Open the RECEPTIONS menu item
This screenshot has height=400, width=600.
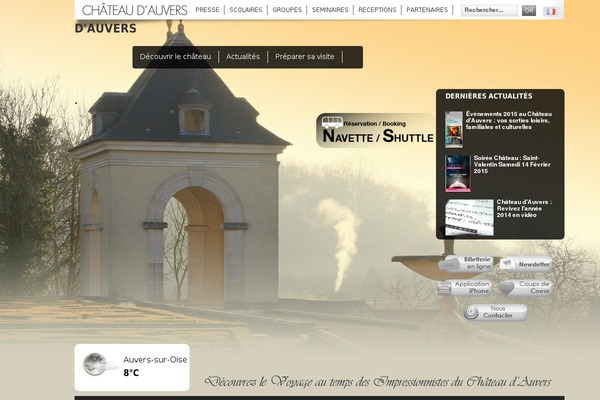pos(377,10)
